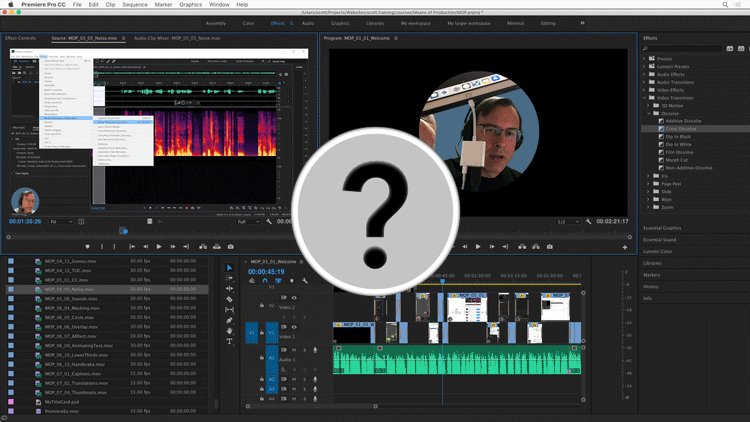Open the History panel
Viewport: 750px width, 422px height.
[x=651, y=287]
